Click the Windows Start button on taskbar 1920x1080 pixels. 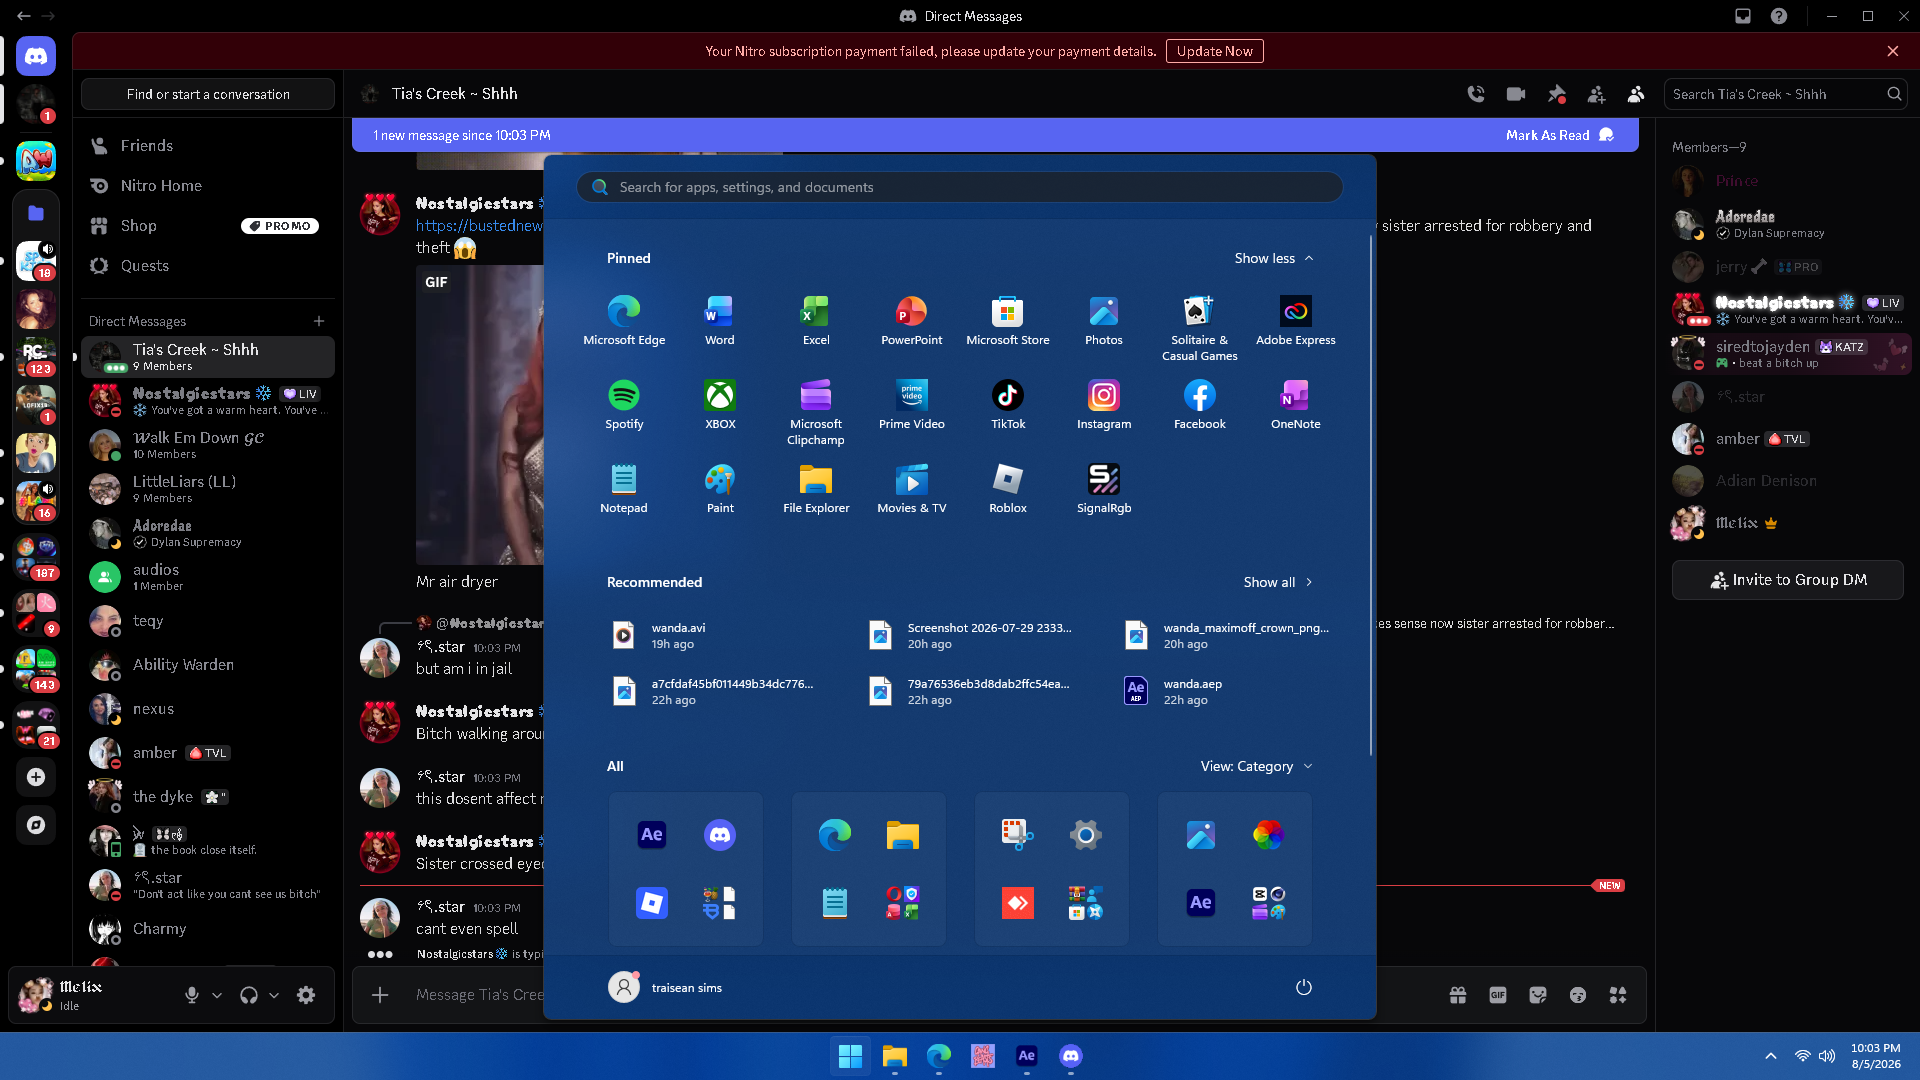click(851, 1056)
